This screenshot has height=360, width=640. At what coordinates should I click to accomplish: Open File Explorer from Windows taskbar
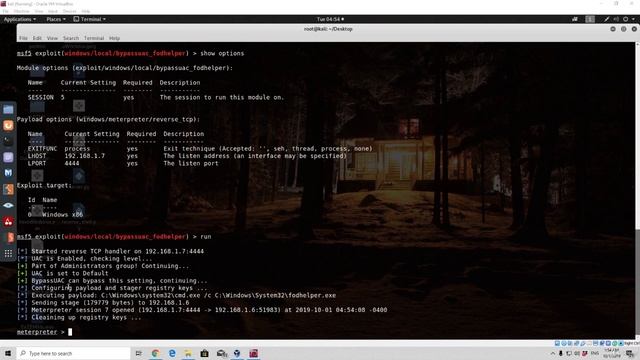click(188, 353)
